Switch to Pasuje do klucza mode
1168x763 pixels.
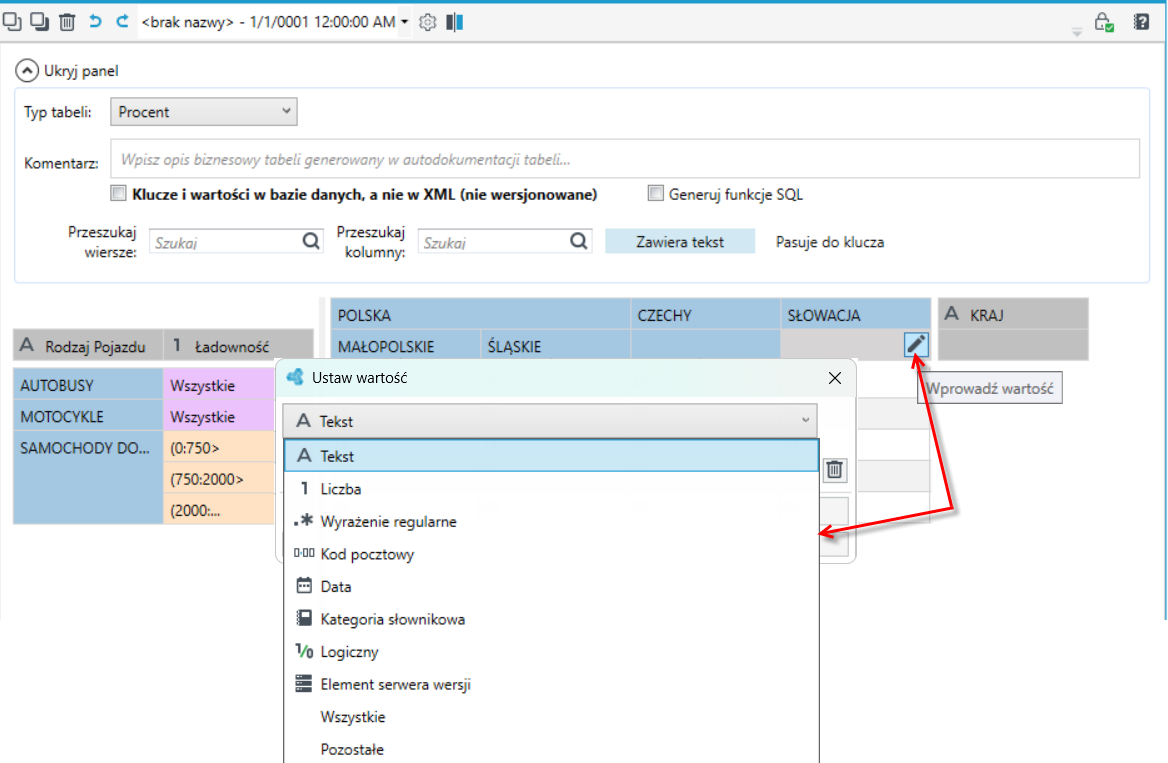pyautogui.click(x=830, y=242)
